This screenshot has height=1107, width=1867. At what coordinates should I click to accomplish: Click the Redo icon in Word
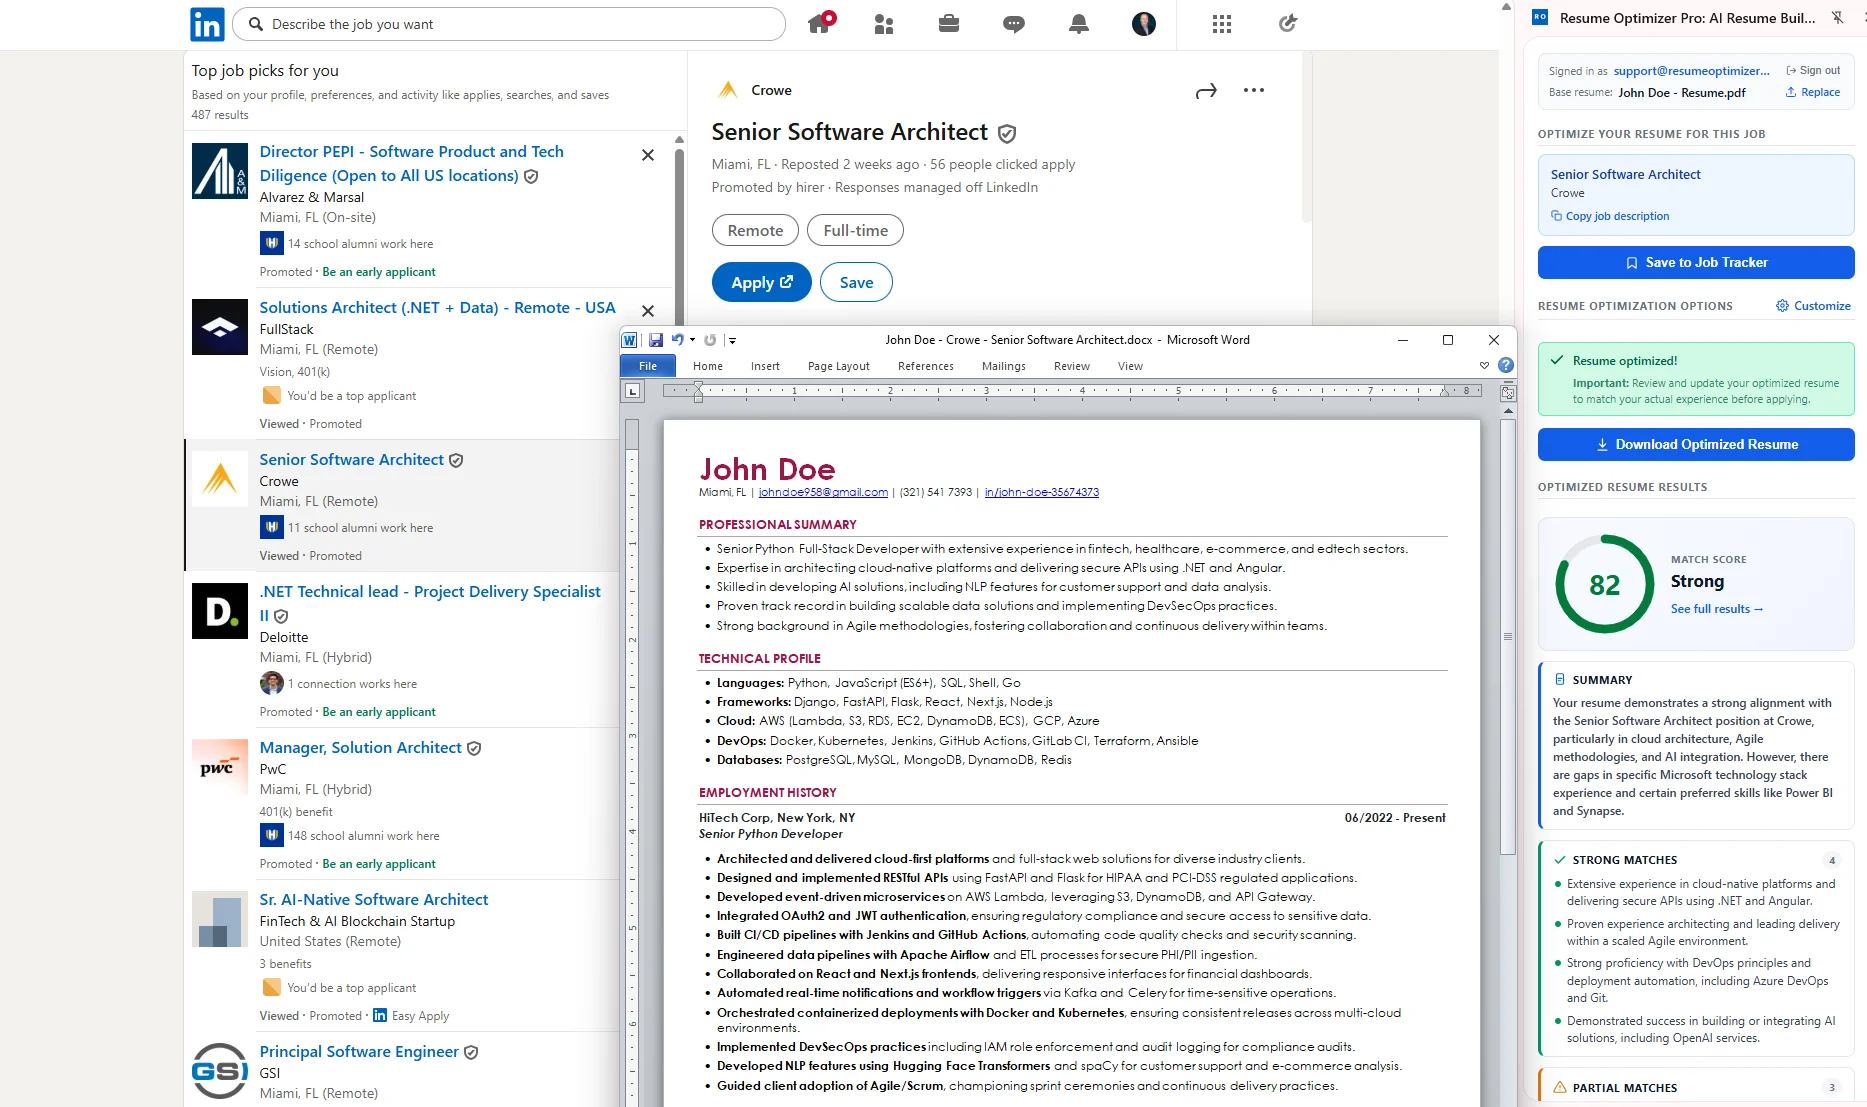[x=710, y=340]
